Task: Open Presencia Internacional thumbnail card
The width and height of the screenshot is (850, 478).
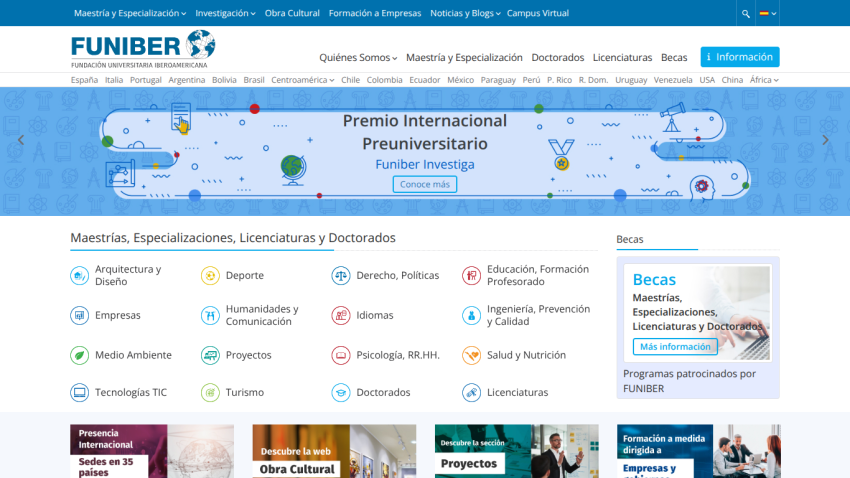Action: pyautogui.click(x=152, y=451)
